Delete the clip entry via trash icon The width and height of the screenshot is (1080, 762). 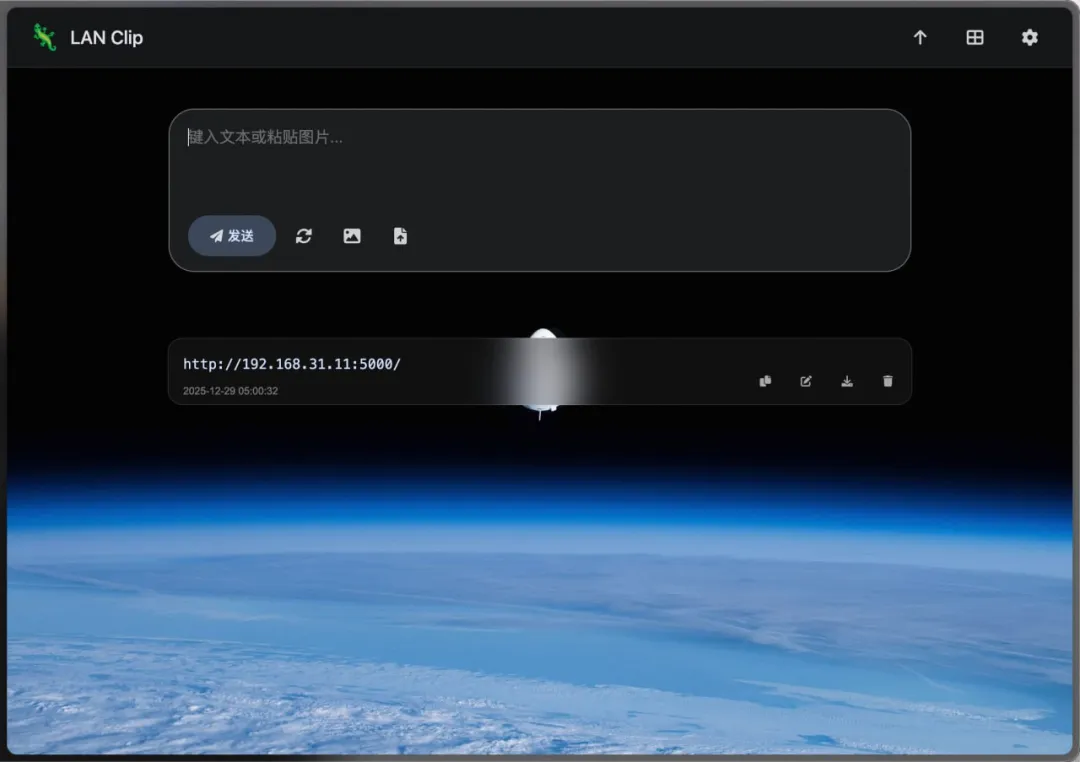(x=888, y=381)
